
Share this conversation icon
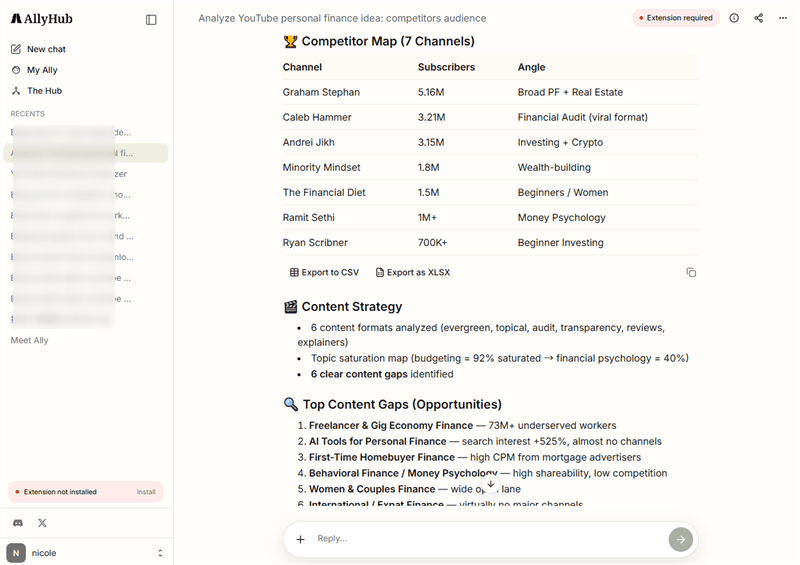point(759,18)
